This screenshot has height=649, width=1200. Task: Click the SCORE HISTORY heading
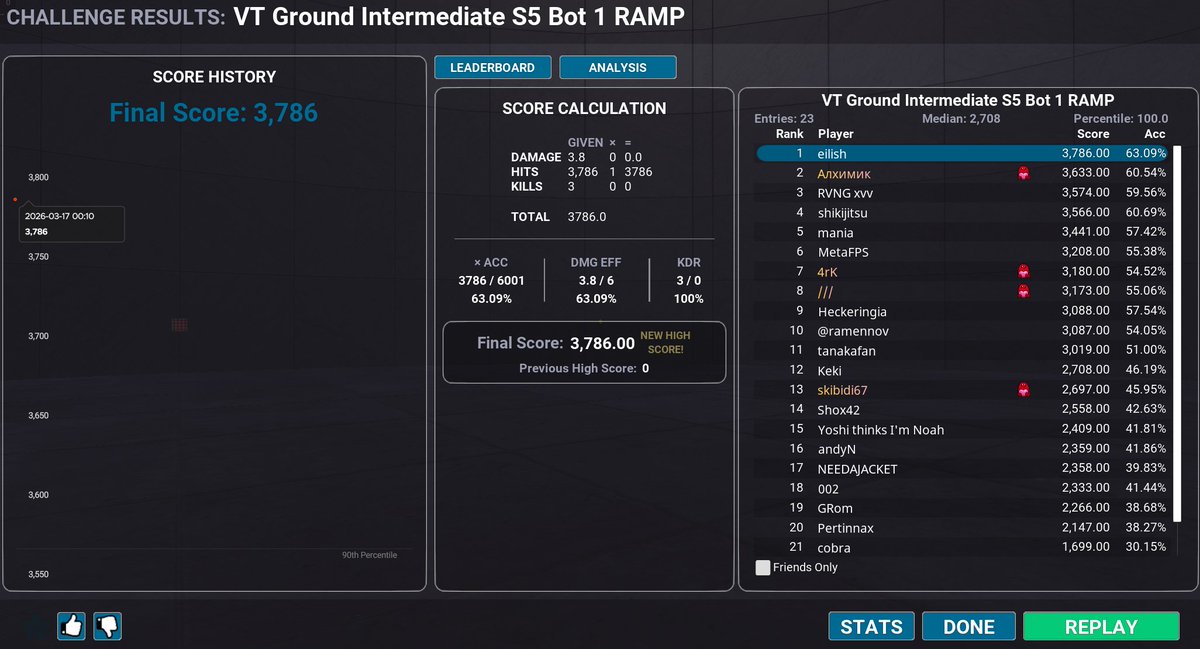pyautogui.click(x=214, y=76)
